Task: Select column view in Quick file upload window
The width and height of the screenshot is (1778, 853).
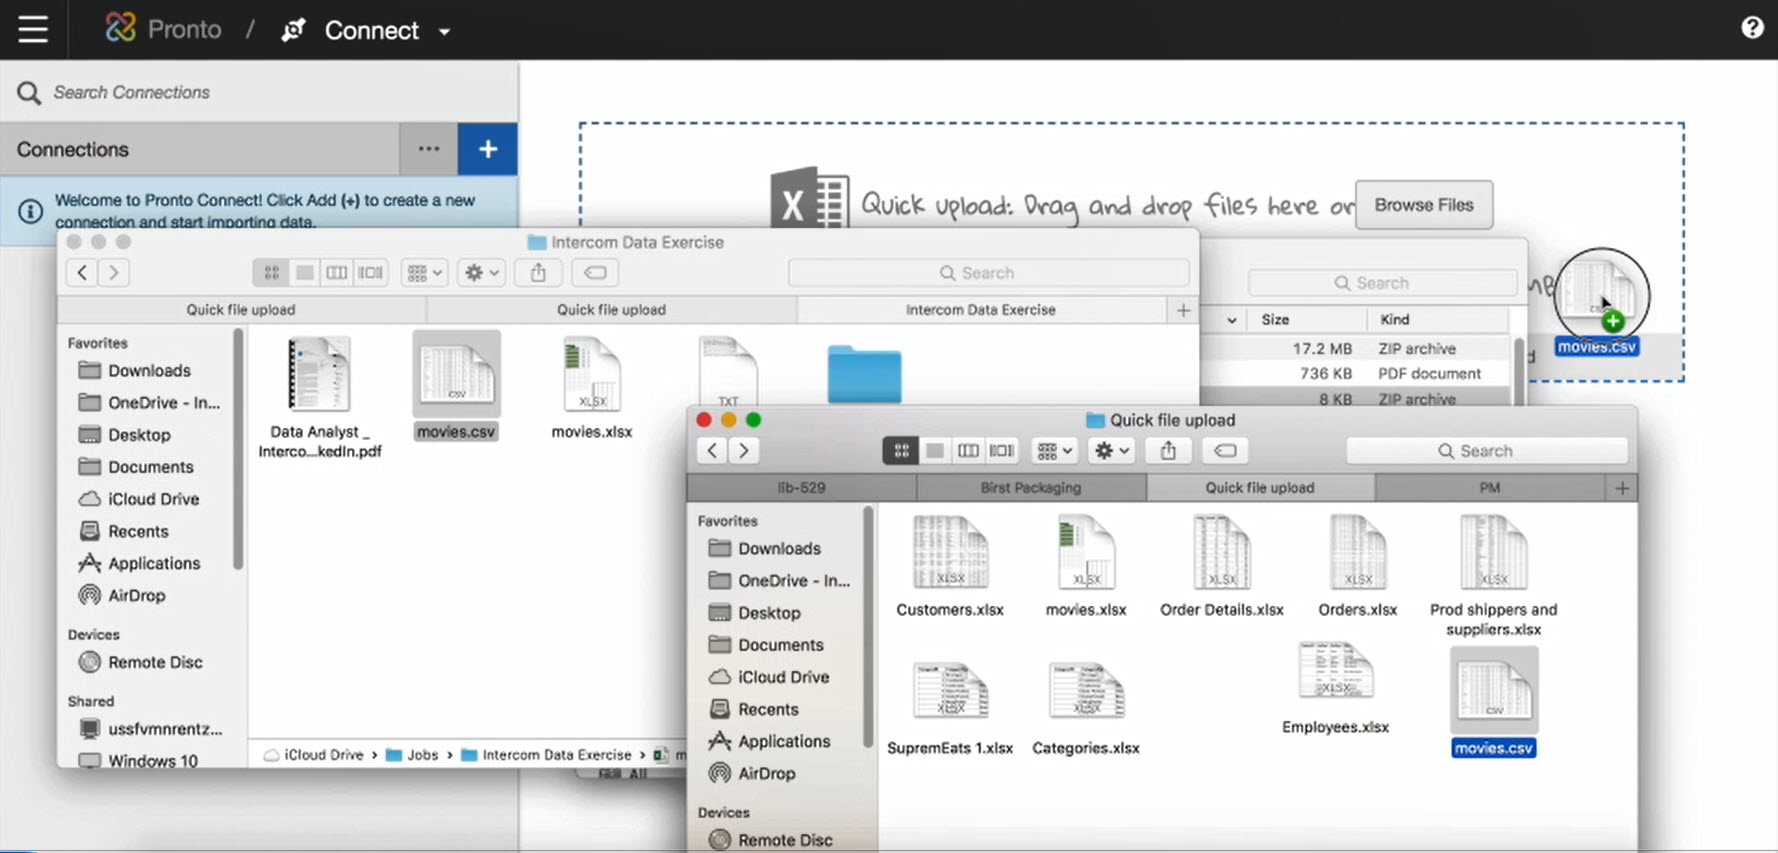Action: click(x=968, y=451)
